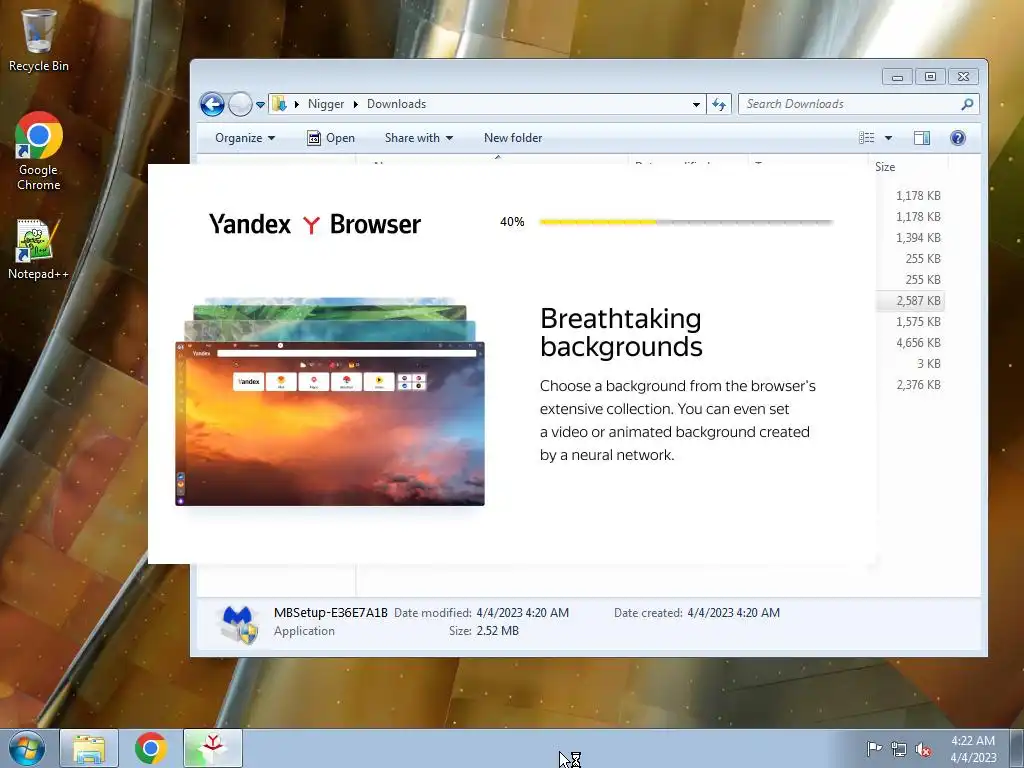Launch Google Chrome from the desktop shortcut
The width and height of the screenshot is (1024, 768).
(x=39, y=151)
